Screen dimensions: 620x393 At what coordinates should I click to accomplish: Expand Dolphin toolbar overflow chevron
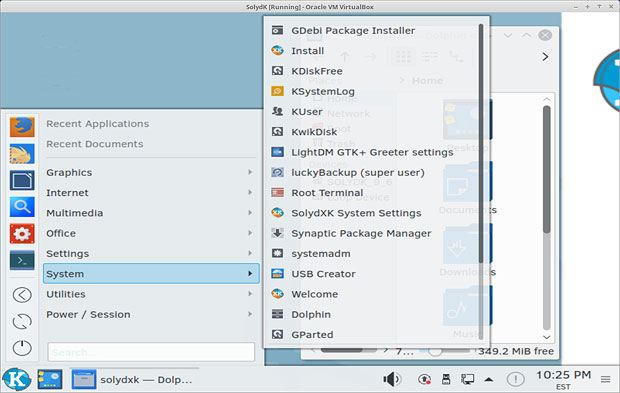[545, 57]
